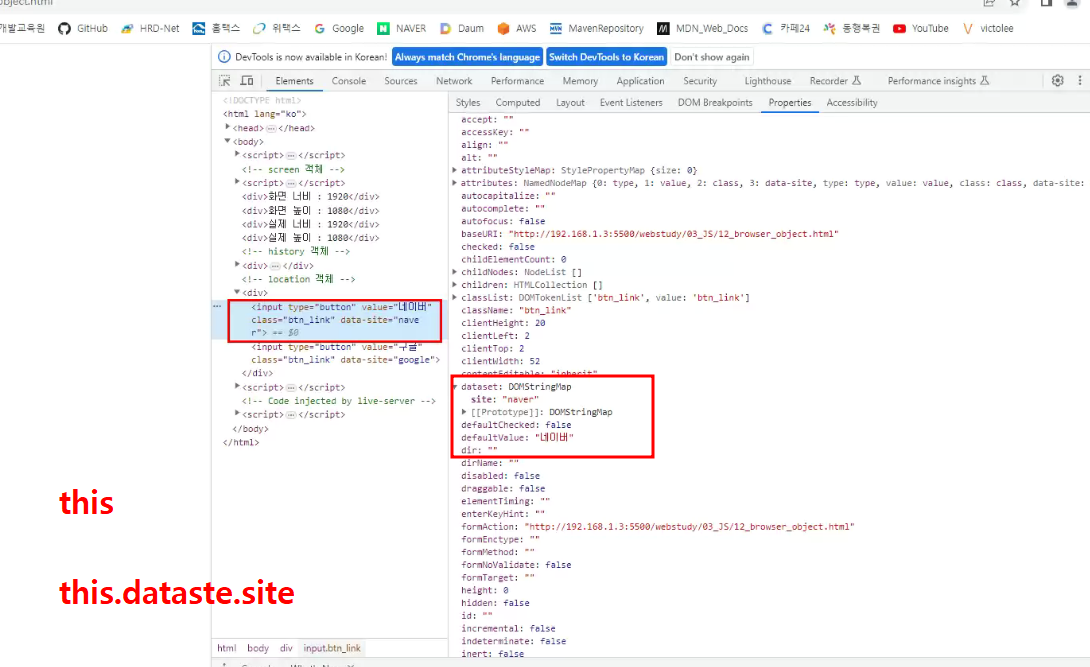Select the body breadcrumb

tap(257, 648)
